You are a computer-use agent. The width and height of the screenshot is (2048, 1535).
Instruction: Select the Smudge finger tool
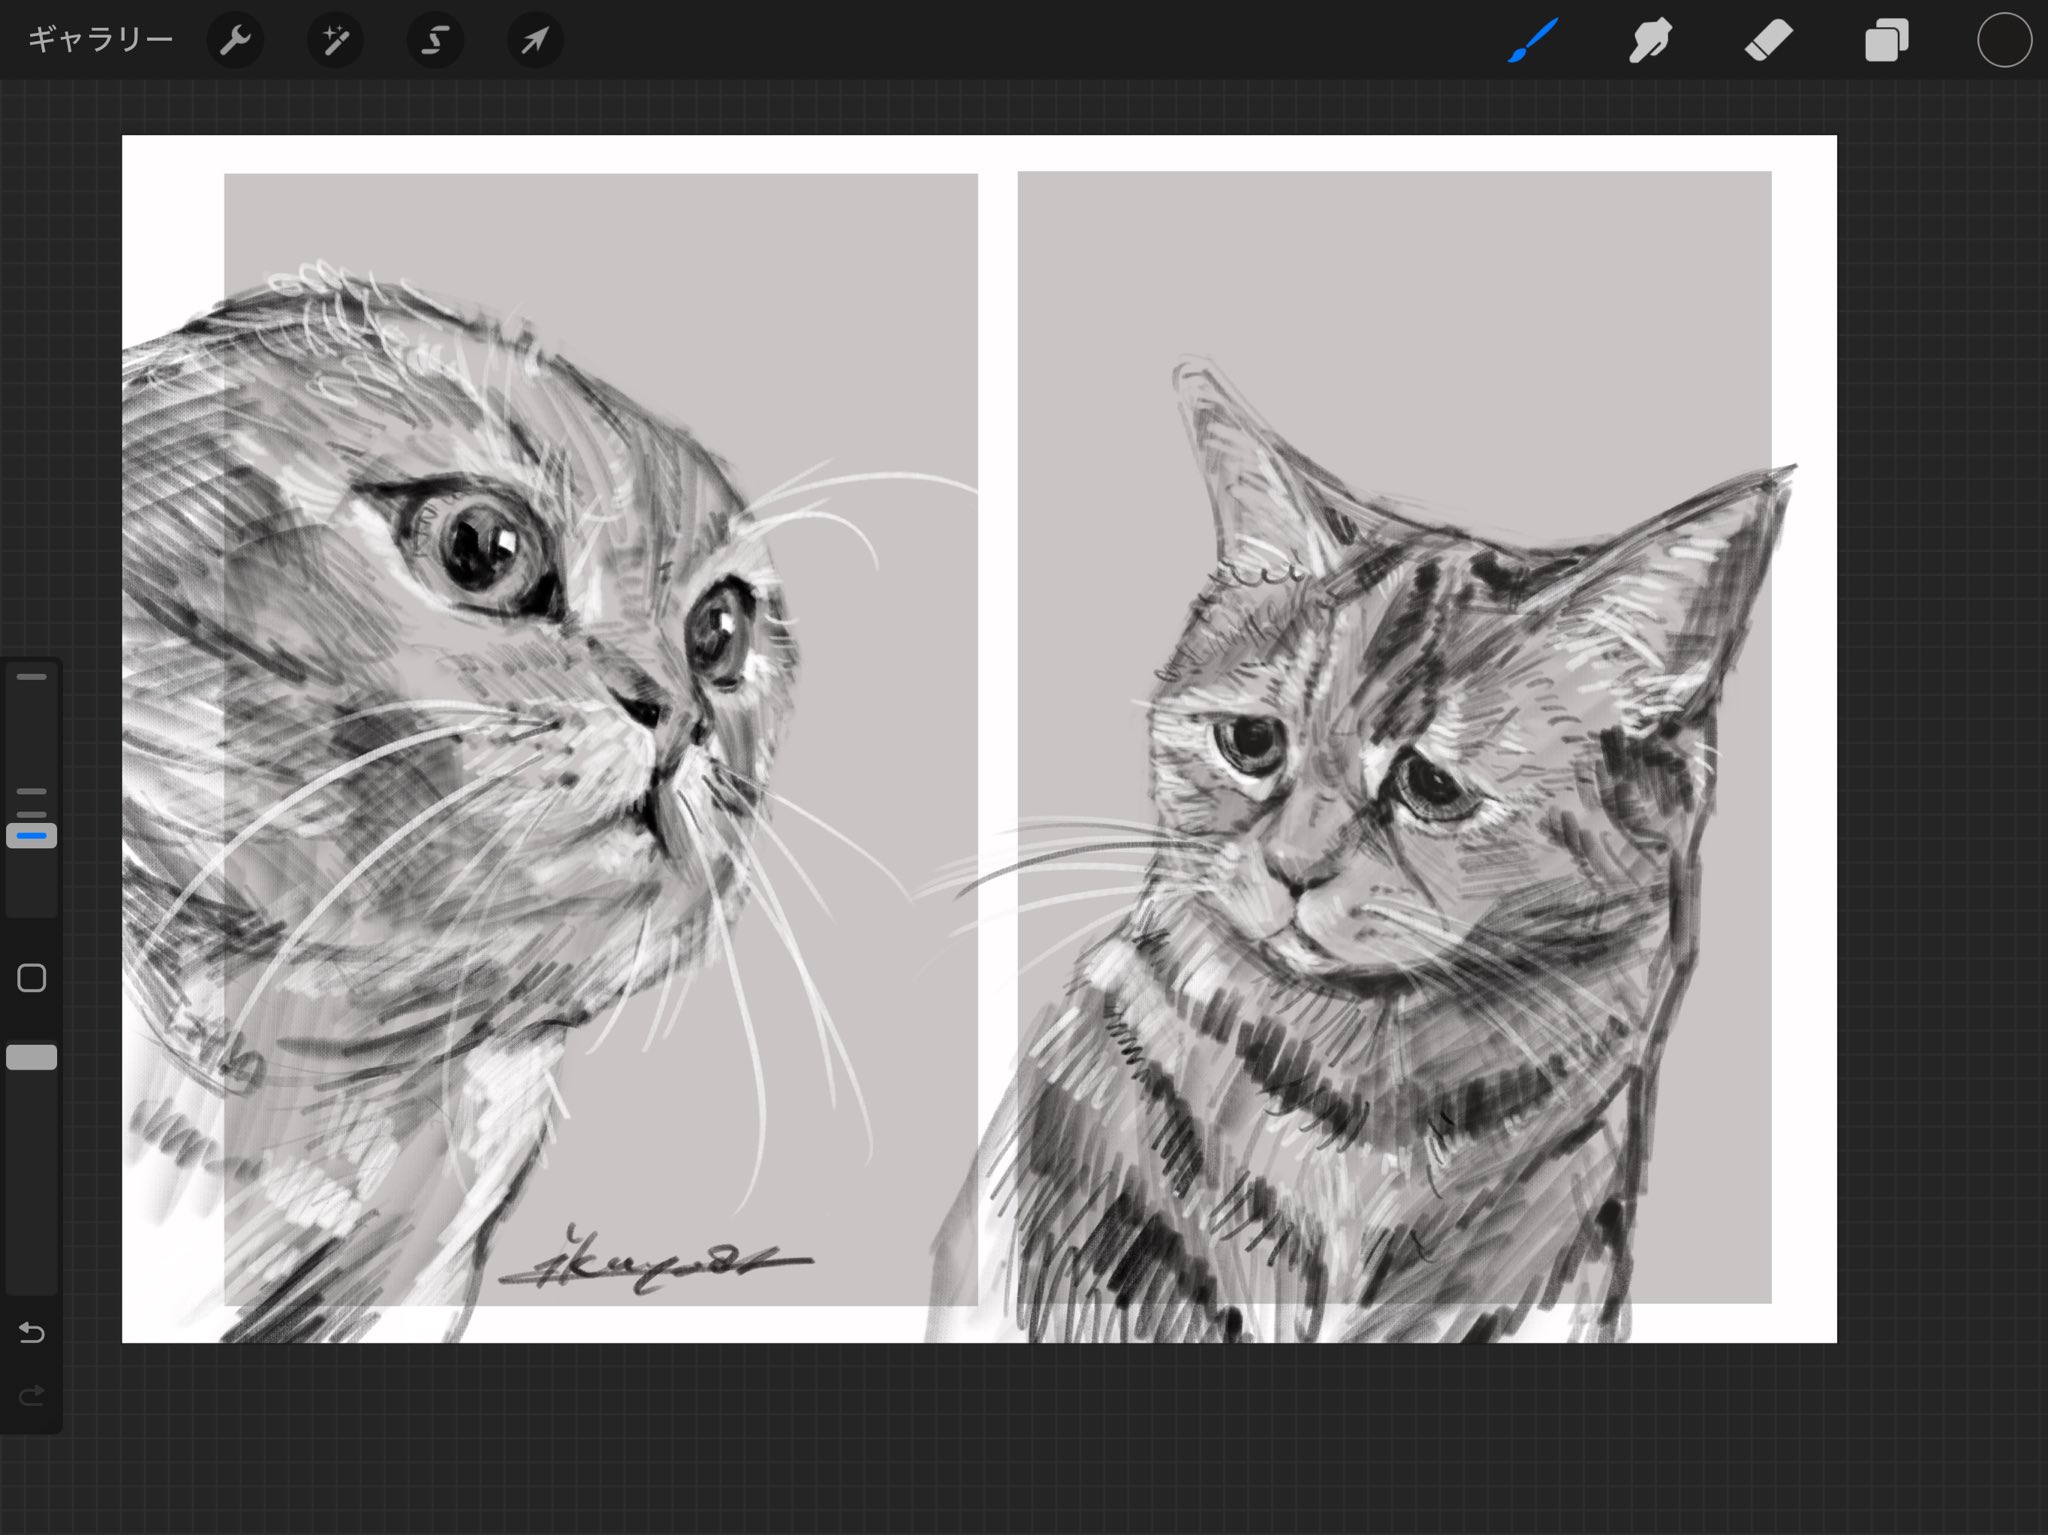(1650, 42)
